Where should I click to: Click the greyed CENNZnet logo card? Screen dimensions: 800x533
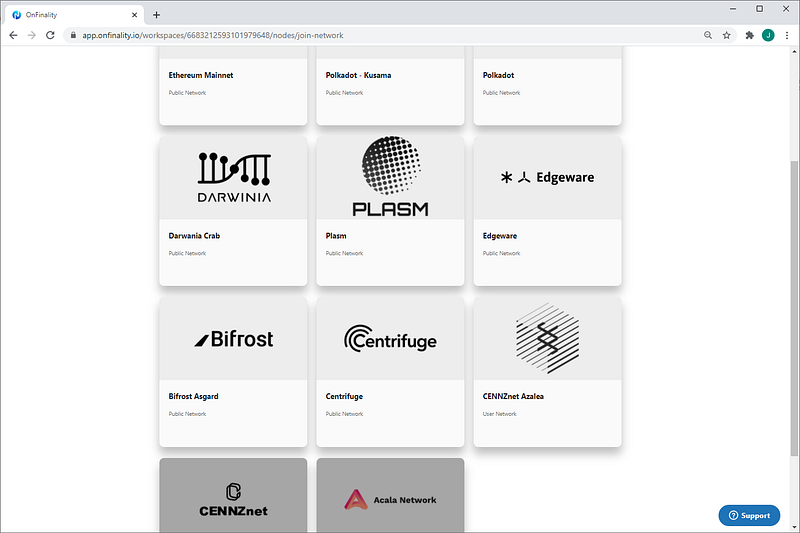point(233,495)
